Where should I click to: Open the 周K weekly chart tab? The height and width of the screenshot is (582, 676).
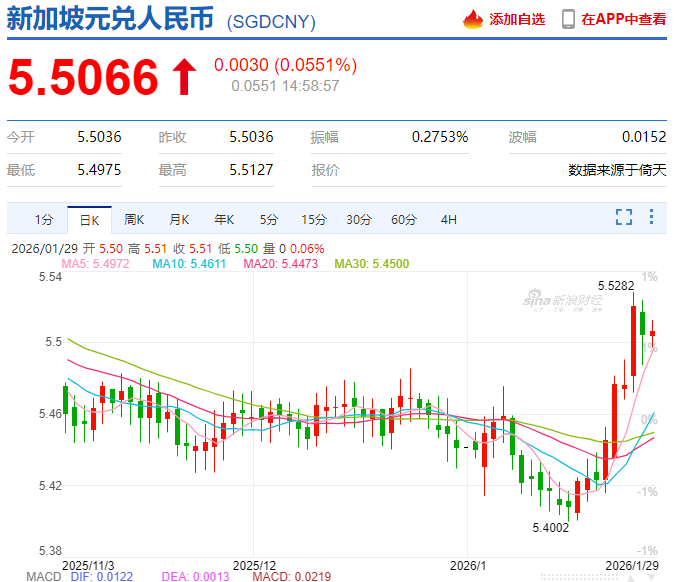[x=135, y=219]
